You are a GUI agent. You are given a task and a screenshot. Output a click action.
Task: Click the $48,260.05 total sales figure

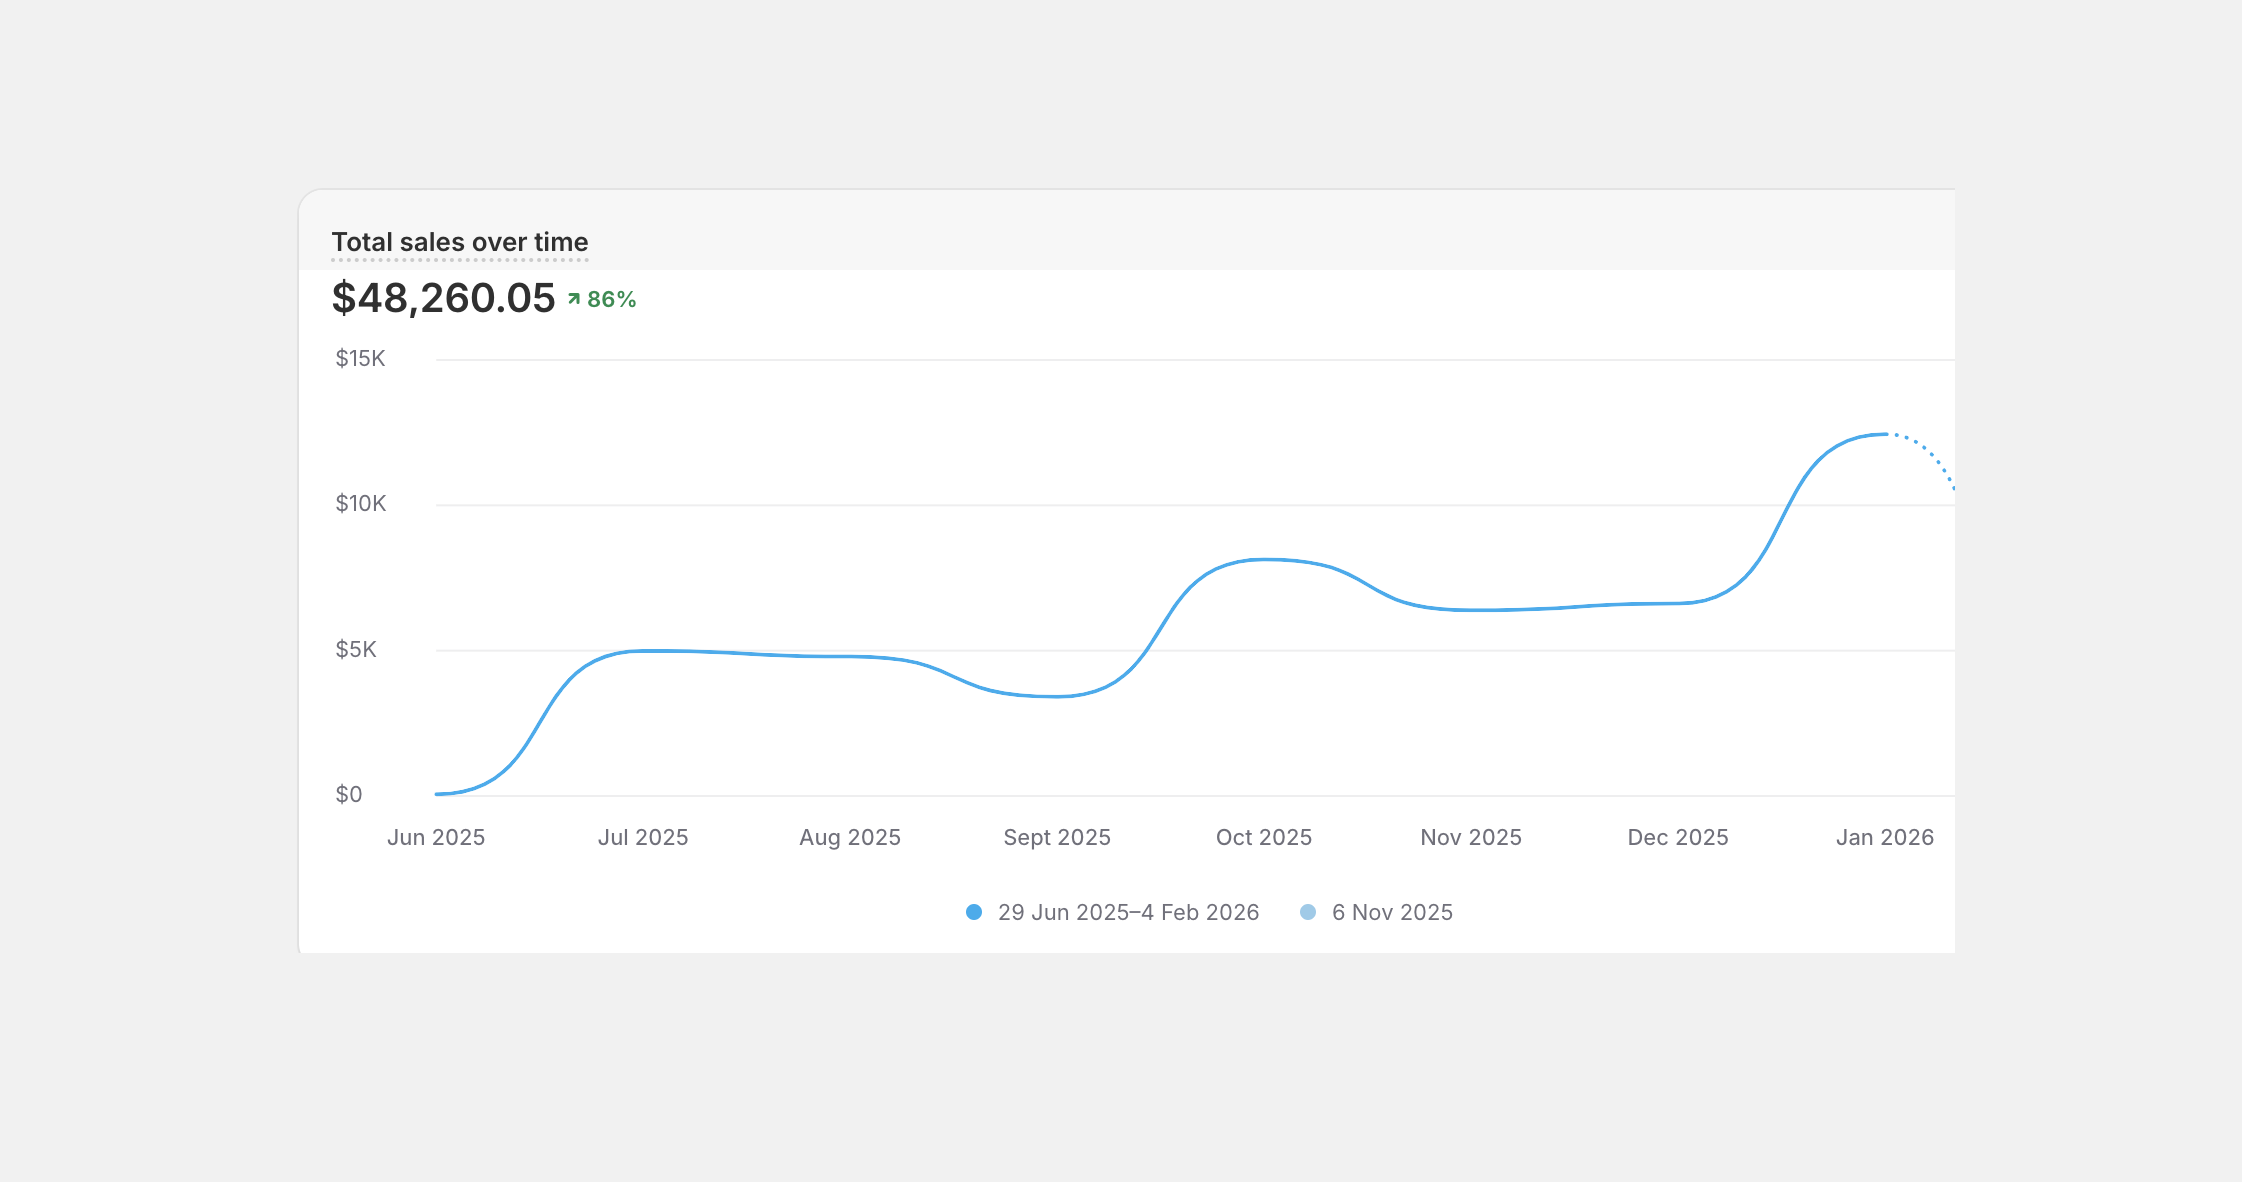point(443,298)
